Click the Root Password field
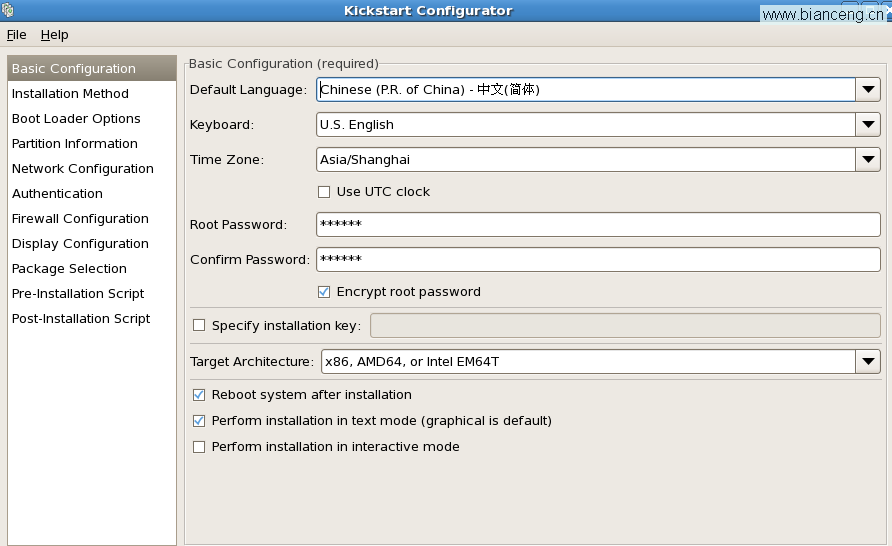 point(598,225)
